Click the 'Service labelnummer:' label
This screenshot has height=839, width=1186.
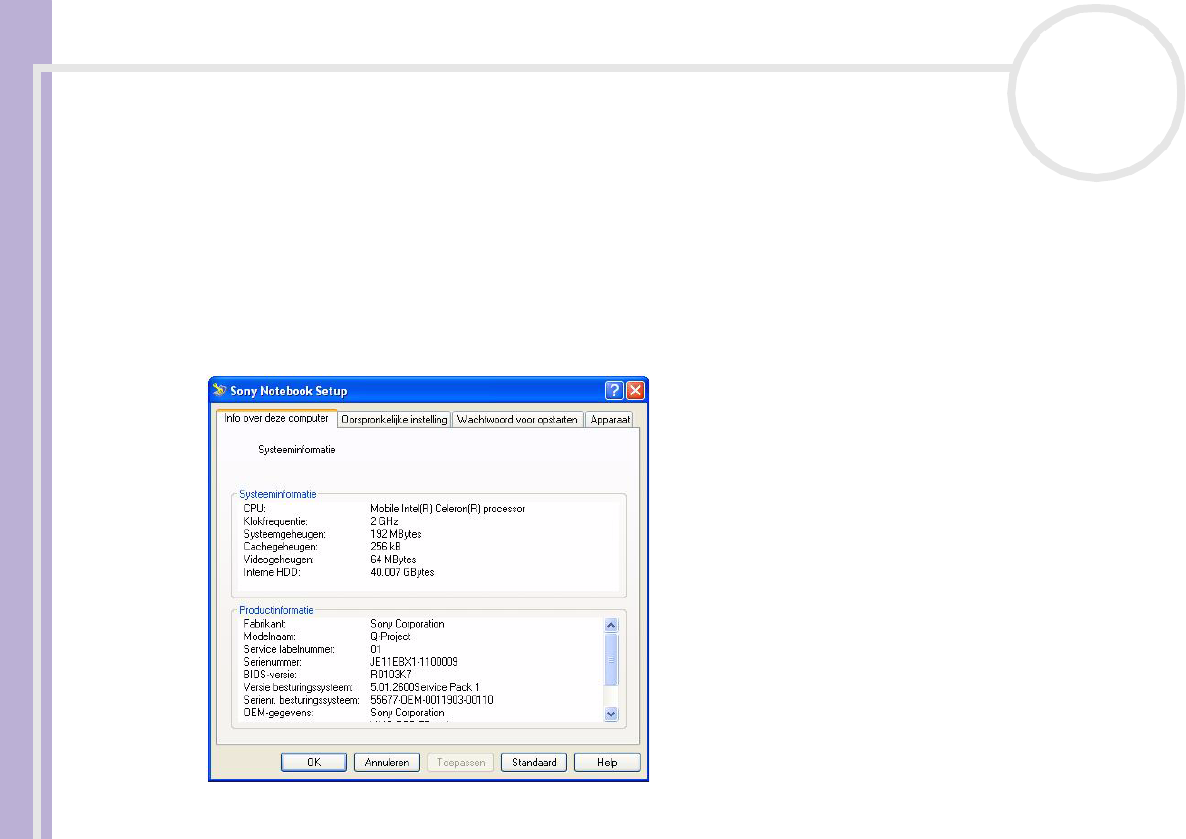[x=289, y=650]
